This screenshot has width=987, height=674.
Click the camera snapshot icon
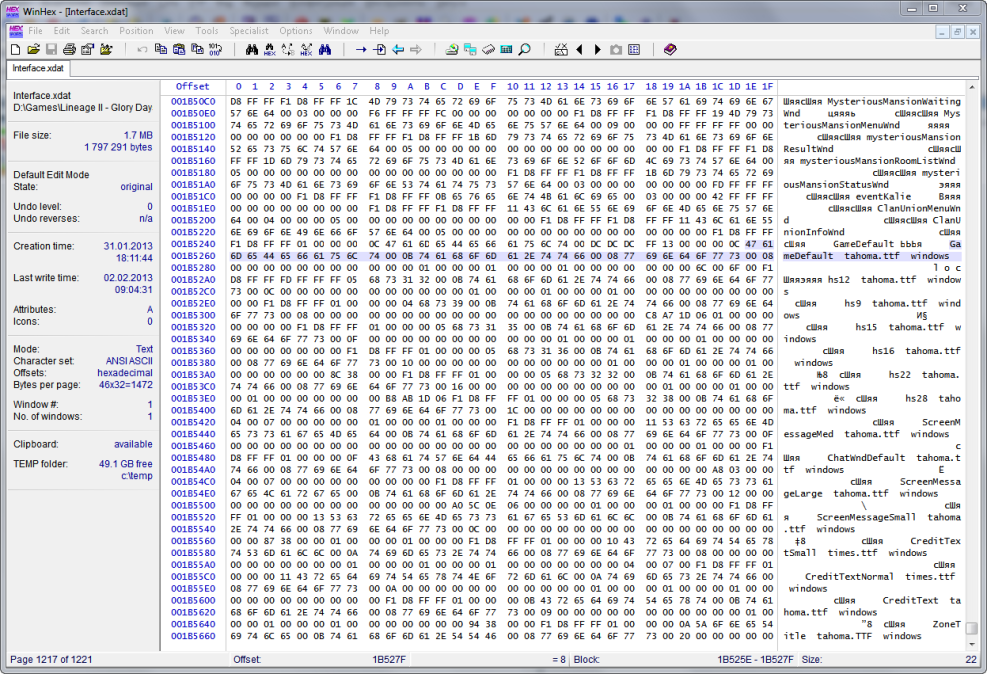(616, 49)
